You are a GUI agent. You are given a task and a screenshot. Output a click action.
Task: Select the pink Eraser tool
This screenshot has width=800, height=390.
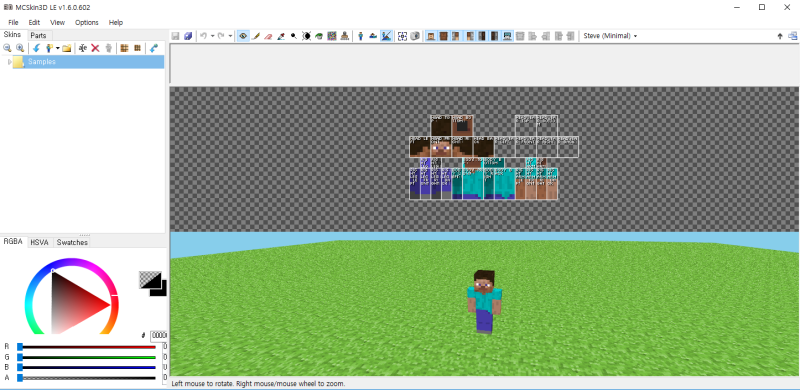[268, 36]
